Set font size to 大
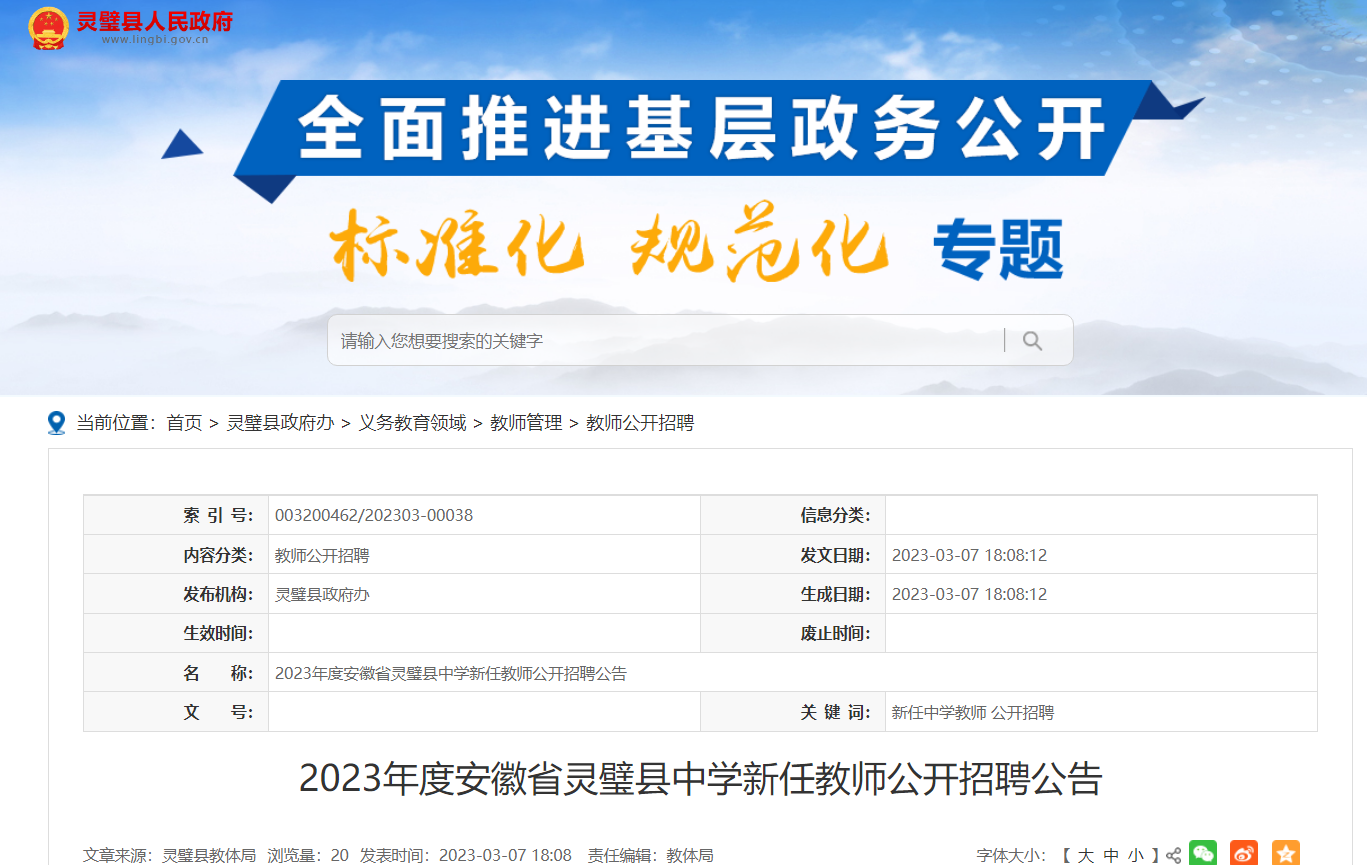Screen dimensions: 1367x865 click(x=1085, y=856)
